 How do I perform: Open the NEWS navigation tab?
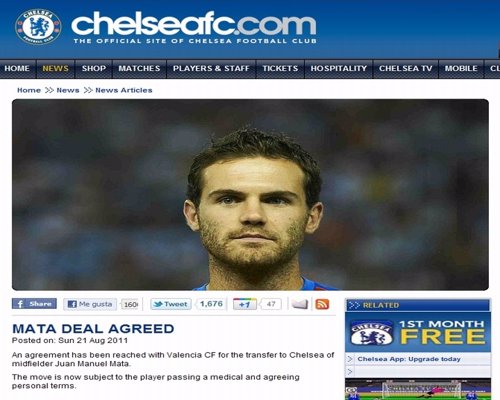(x=55, y=69)
